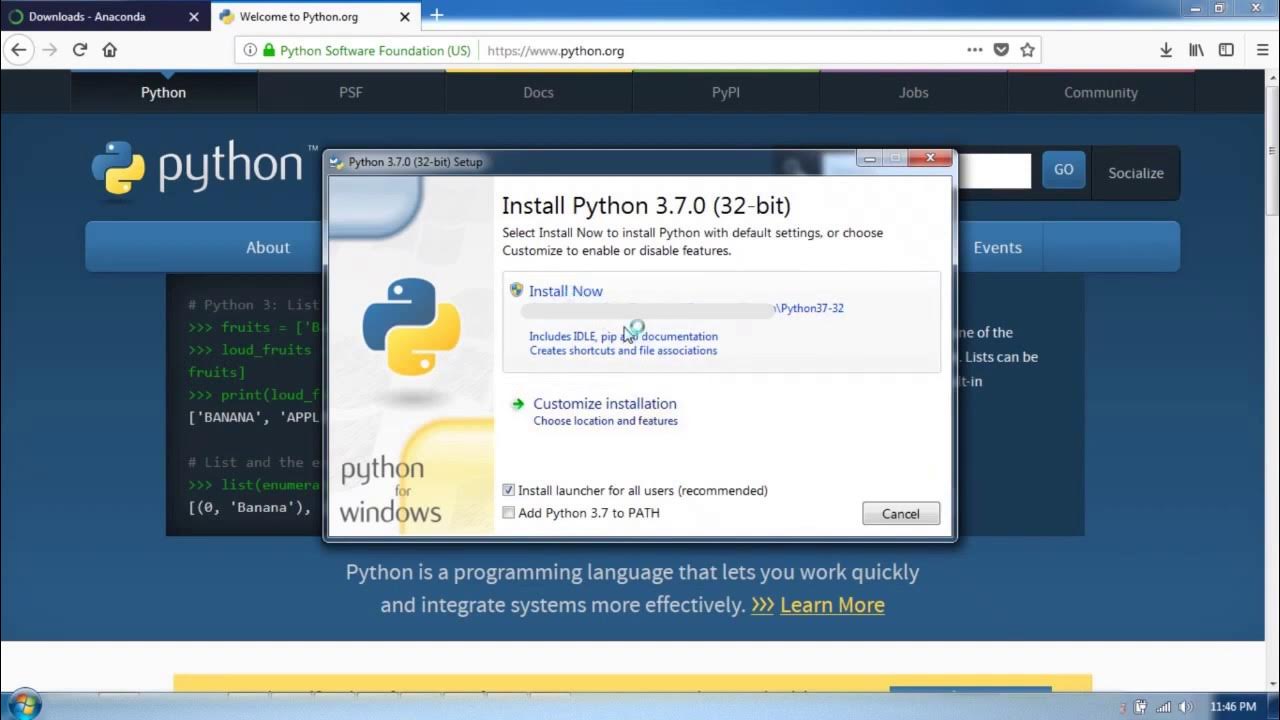Open the Python top navigation item

(163, 92)
